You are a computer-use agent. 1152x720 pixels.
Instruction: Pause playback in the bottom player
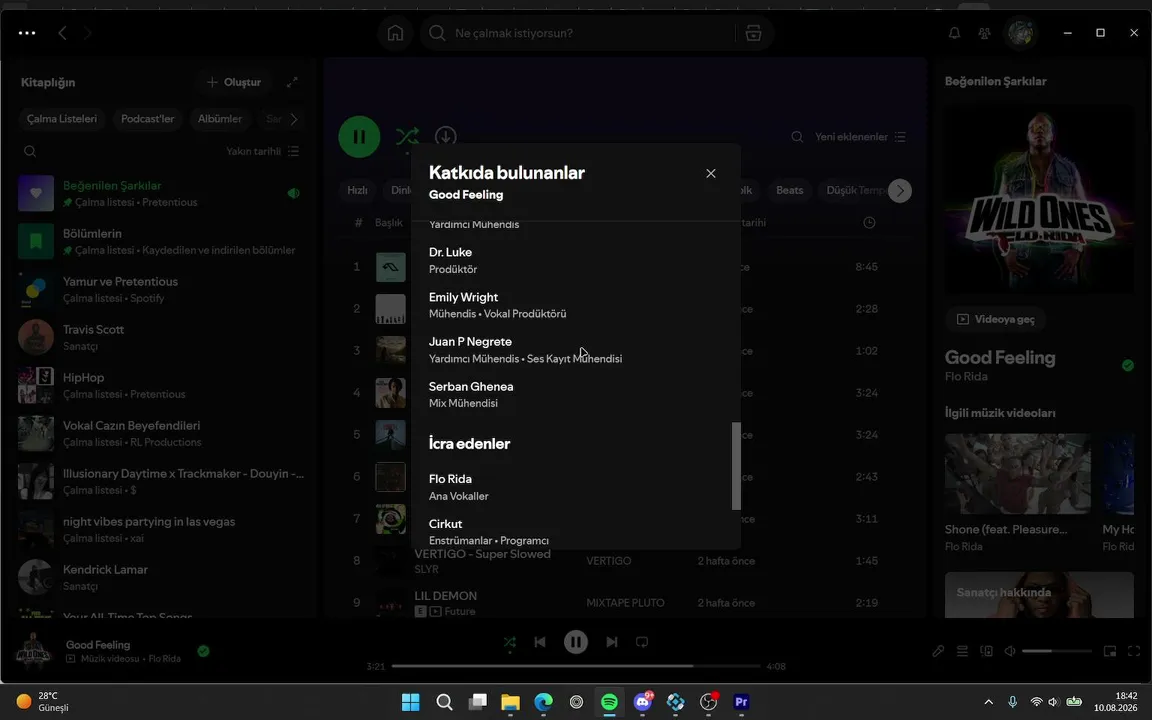[x=576, y=642]
